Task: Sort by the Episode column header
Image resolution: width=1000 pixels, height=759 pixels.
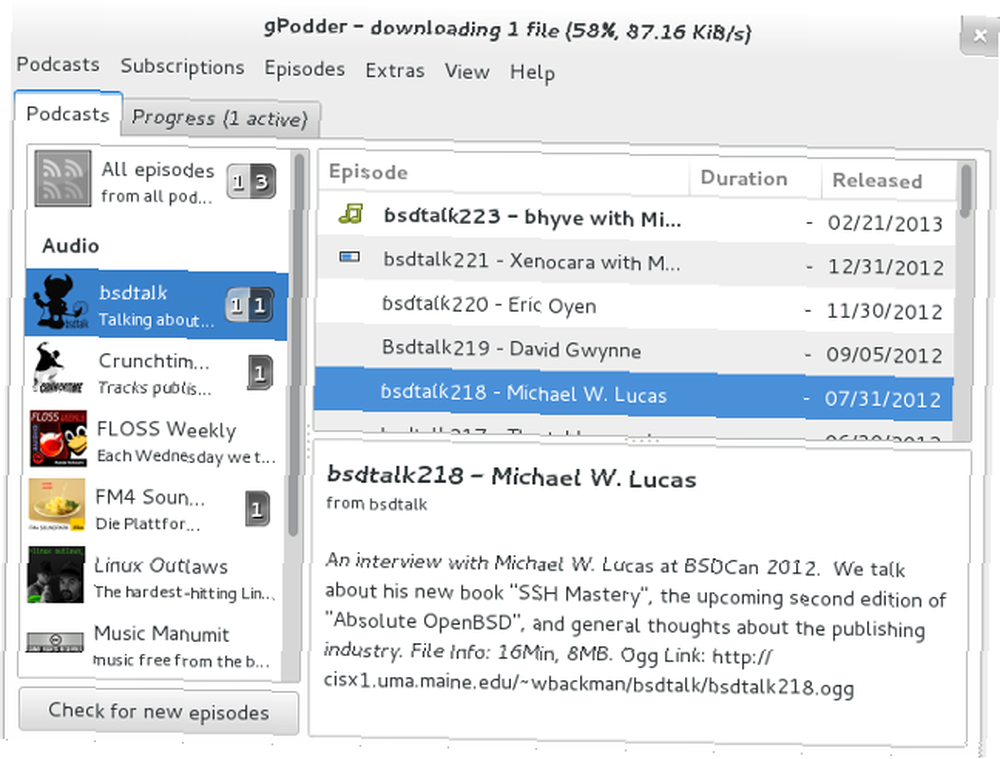Action: coord(504,172)
